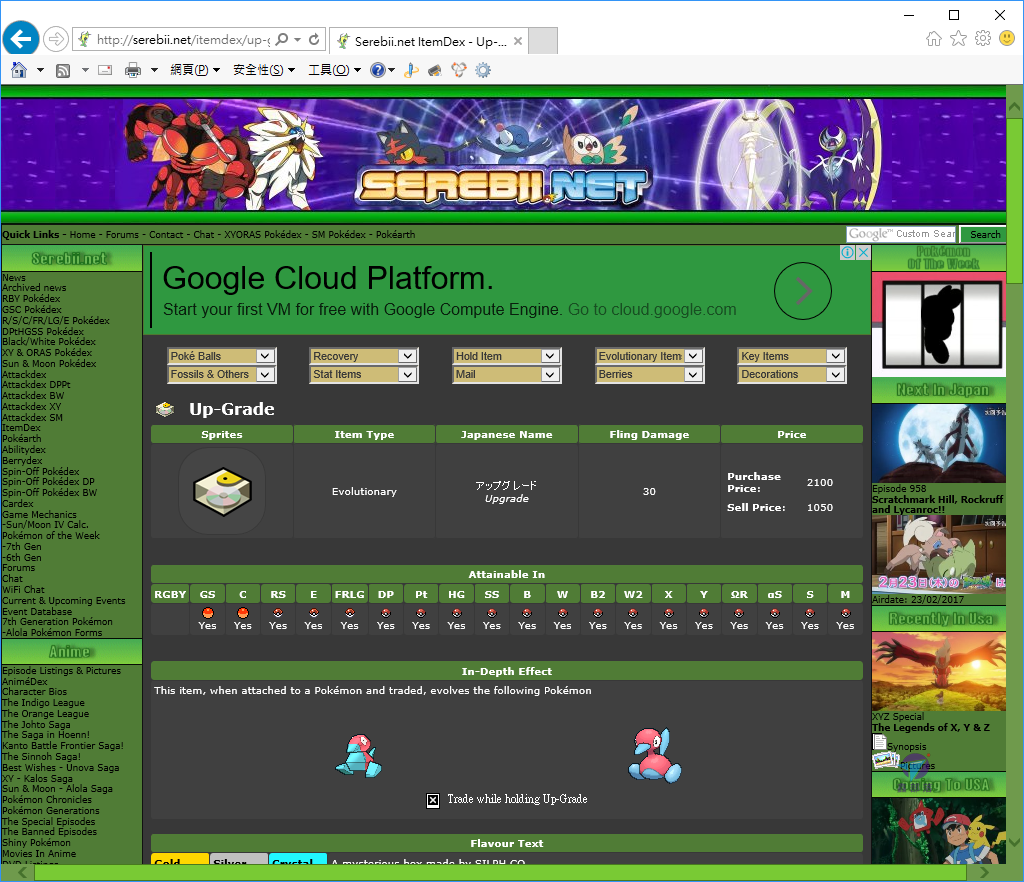Click the Pokémon of the Week silhouette

(x=939, y=324)
